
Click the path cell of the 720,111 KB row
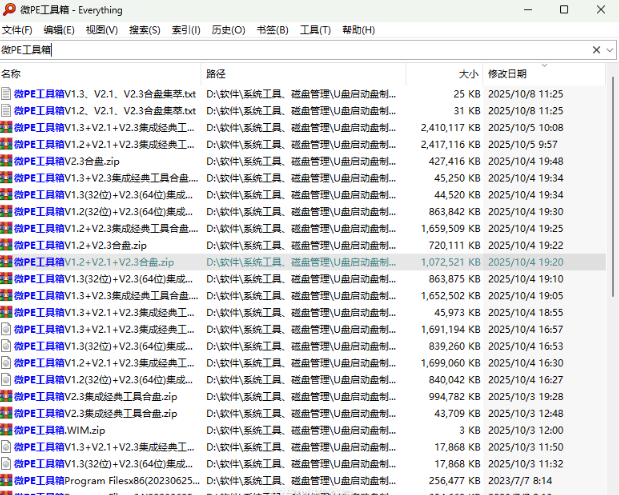point(301,245)
